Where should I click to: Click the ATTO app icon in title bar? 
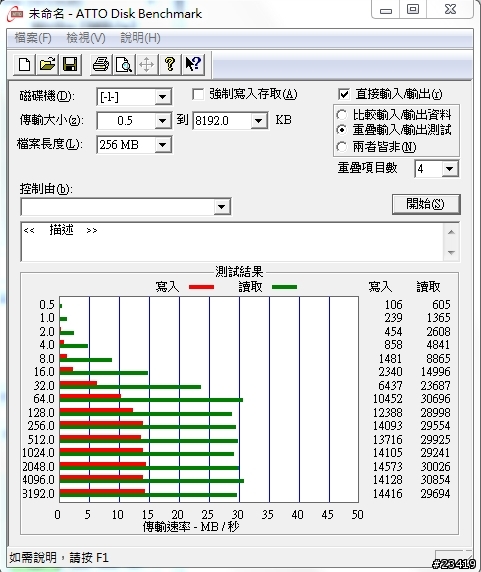coord(16,14)
